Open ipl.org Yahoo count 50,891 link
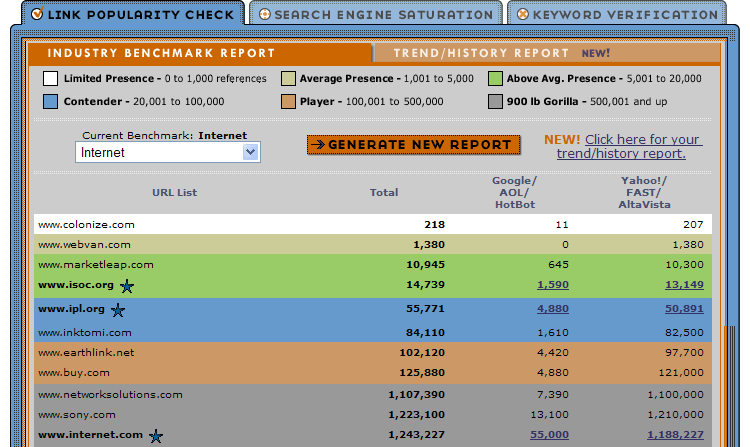 tap(683, 309)
